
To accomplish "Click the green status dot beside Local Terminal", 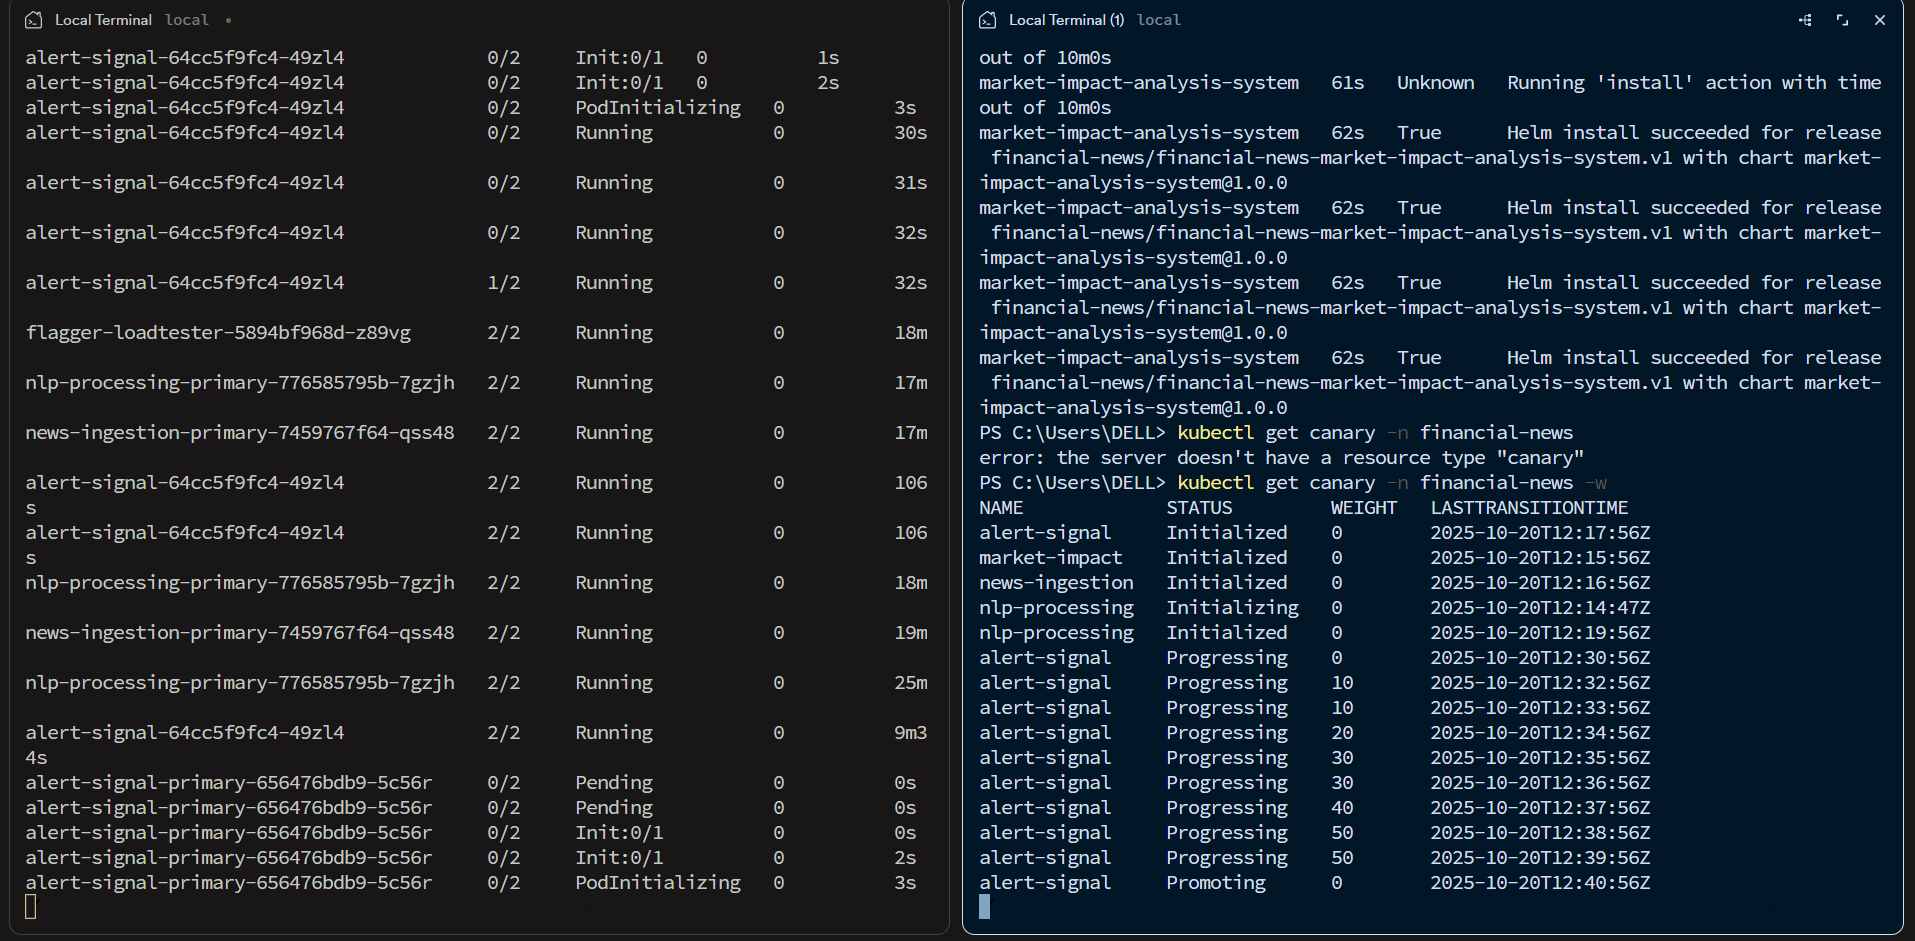I will [228, 19].
